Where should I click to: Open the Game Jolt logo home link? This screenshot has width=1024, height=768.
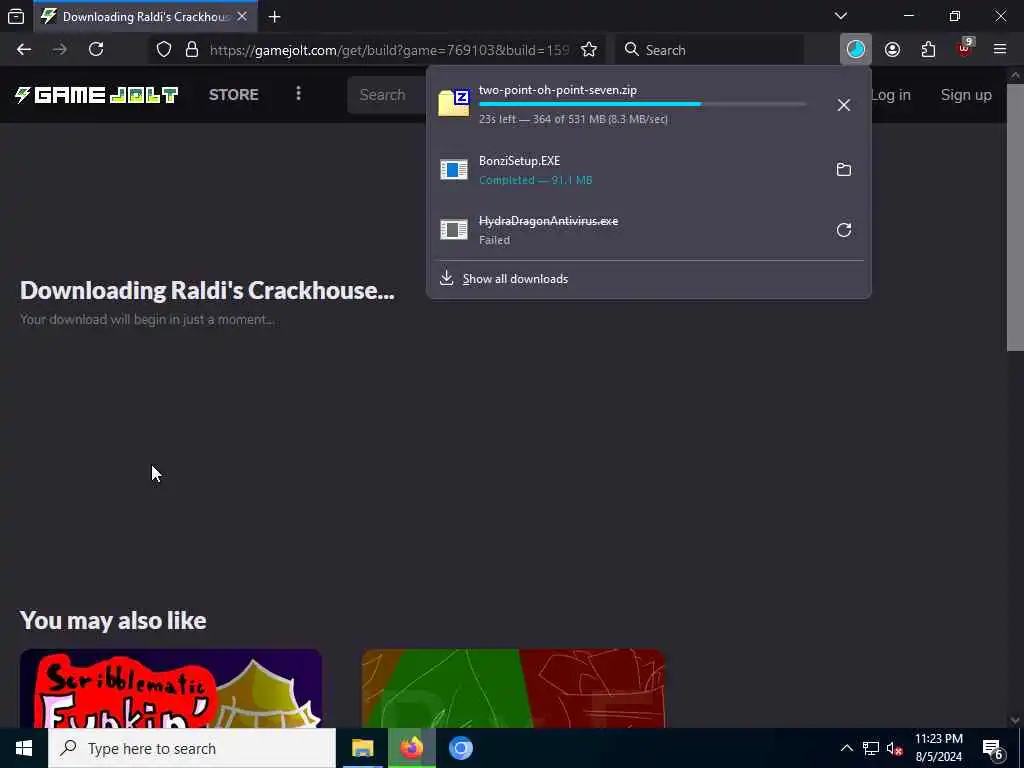[x=96, y=95]
